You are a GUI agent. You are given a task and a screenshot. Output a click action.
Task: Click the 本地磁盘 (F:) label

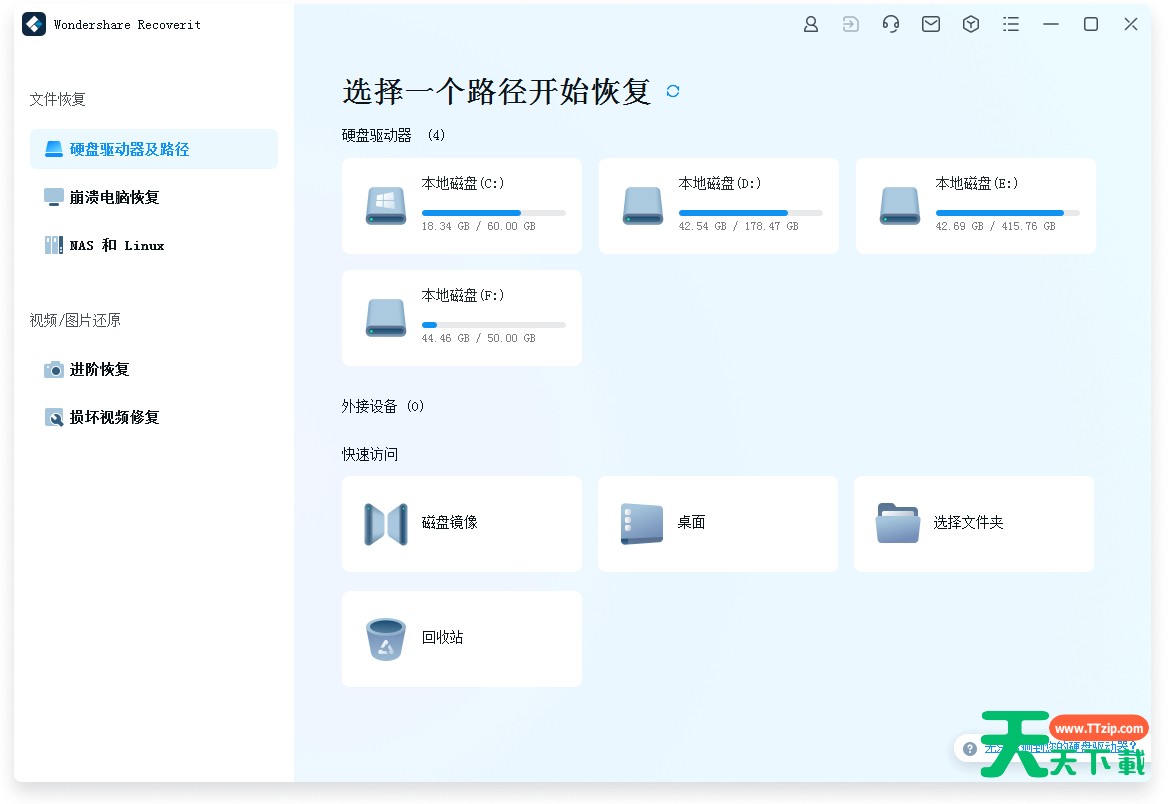pyautogui.click(x=462, y=295)
